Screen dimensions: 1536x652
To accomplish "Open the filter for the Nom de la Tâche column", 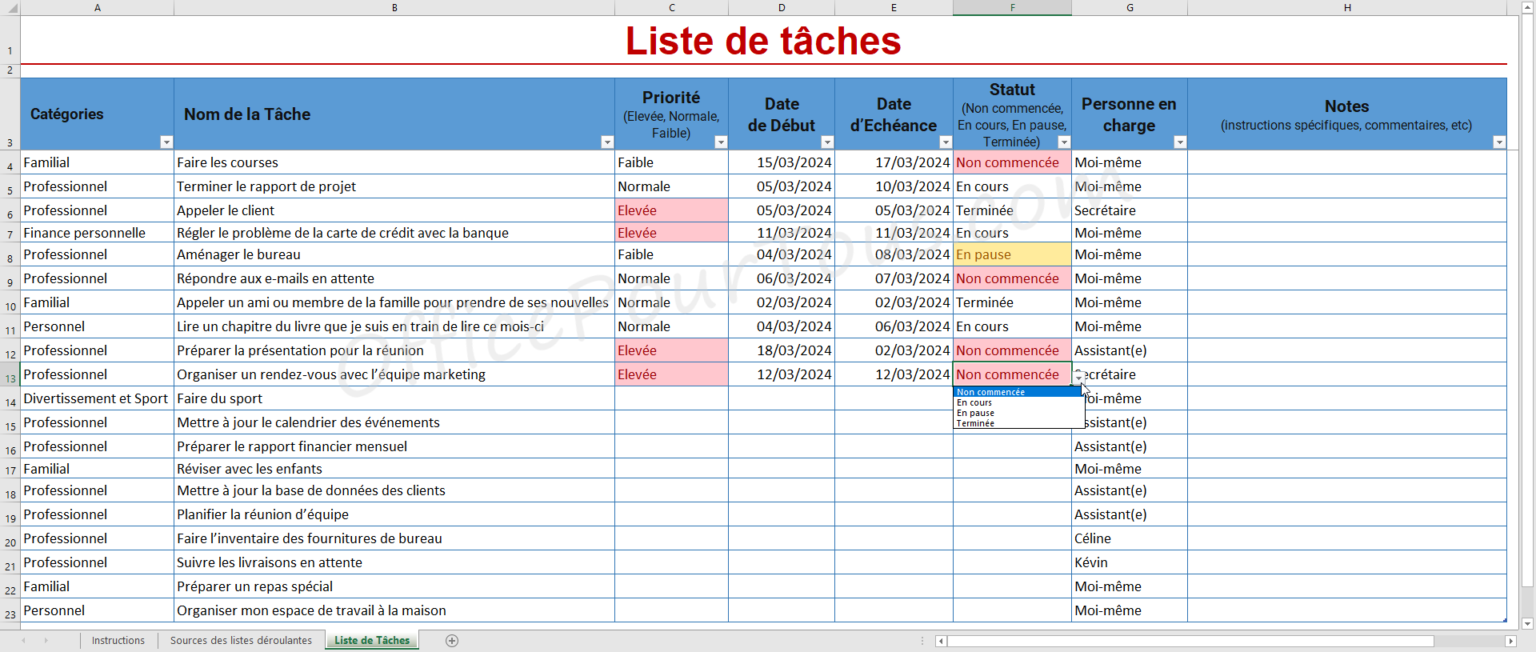I will point(608,141).
